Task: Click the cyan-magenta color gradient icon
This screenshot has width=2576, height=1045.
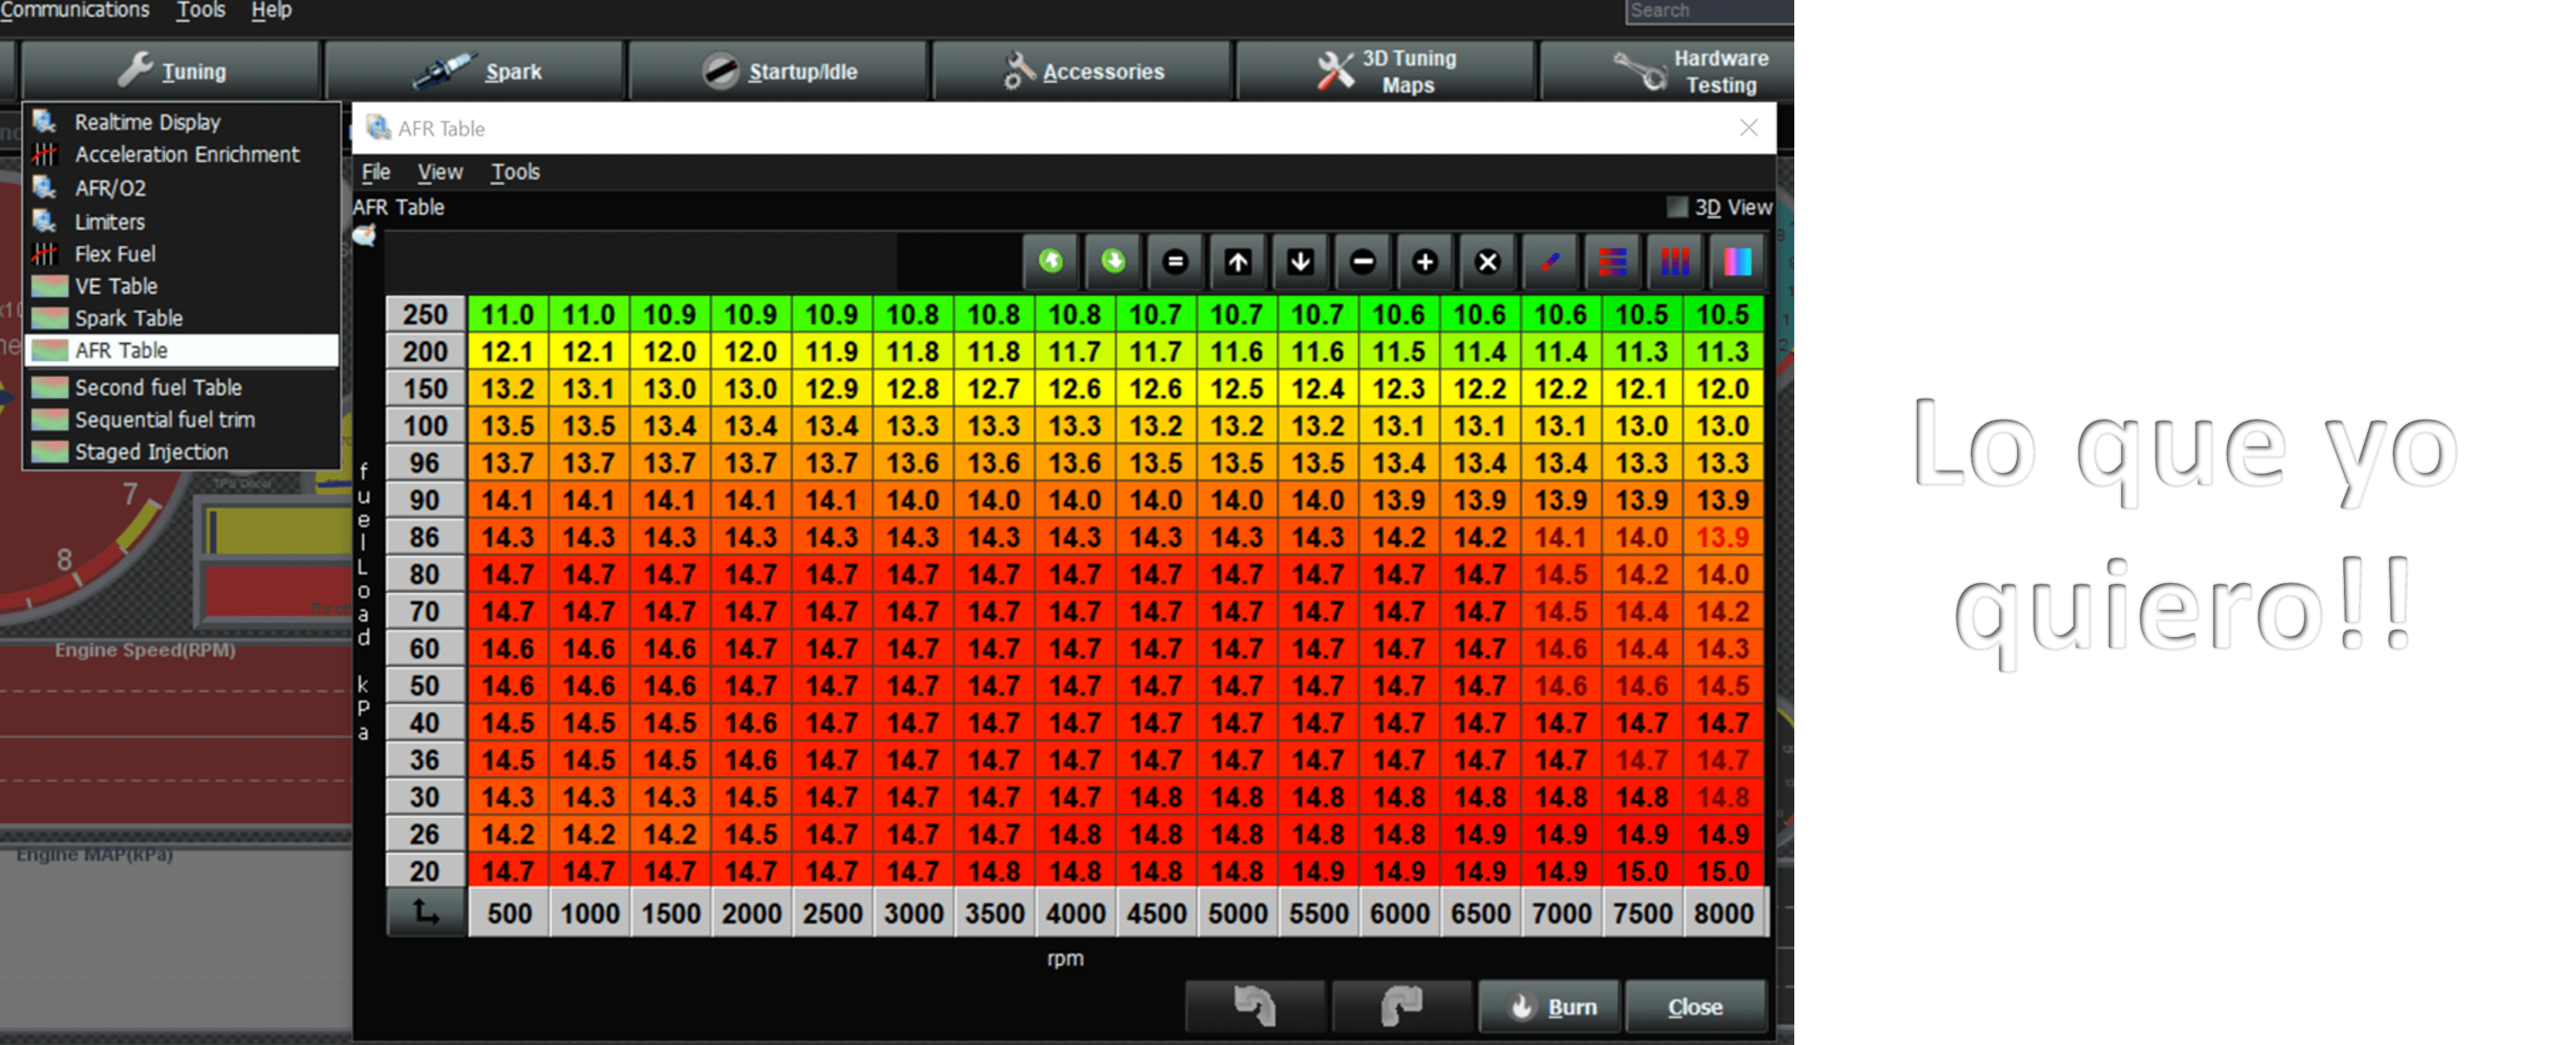Action: [x=1737, y=262]
